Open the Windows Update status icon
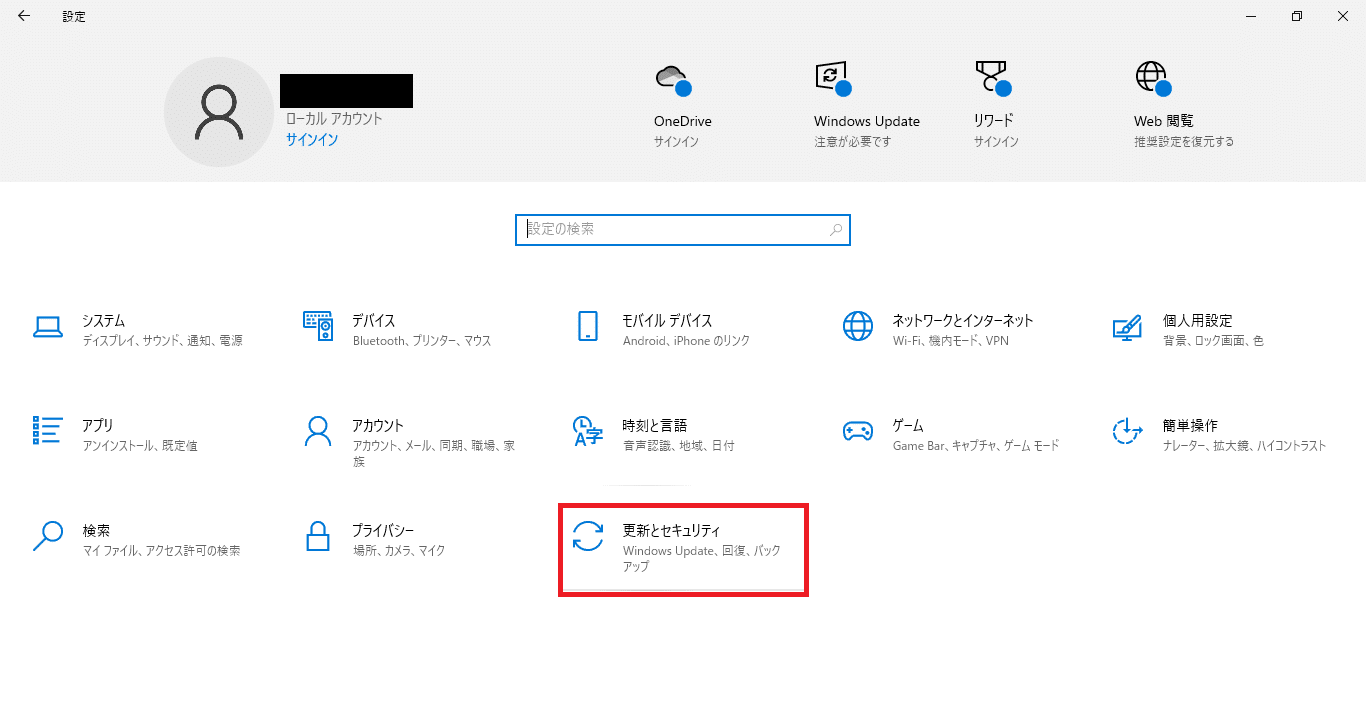The height and width of the screenshot is (728, 1366). [x=832, y=79]
